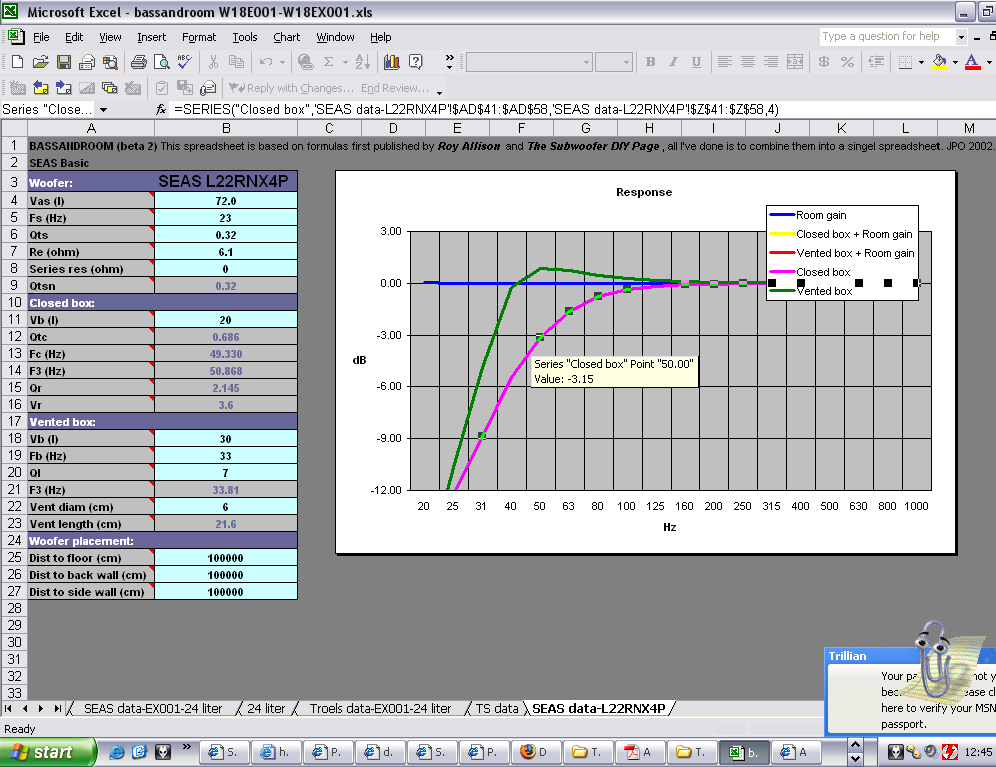Switch to the 24 liter sheet tab

266,709
